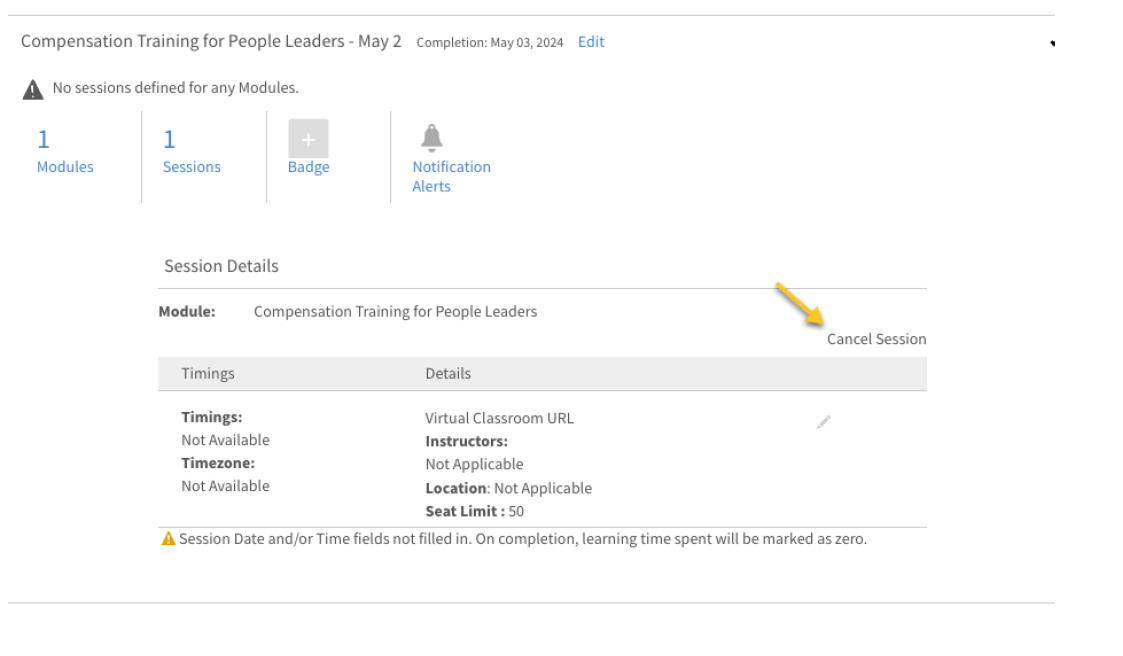Switch to the Sessions tab
The image size is (1123, 656).
click(x=191, y=167)
